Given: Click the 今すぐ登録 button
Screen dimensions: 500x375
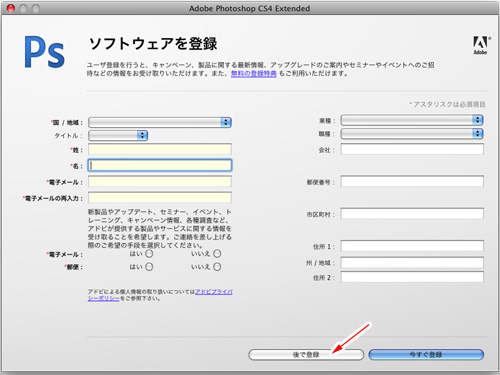Looking at the screenshot, I should (x=426, y=355).
